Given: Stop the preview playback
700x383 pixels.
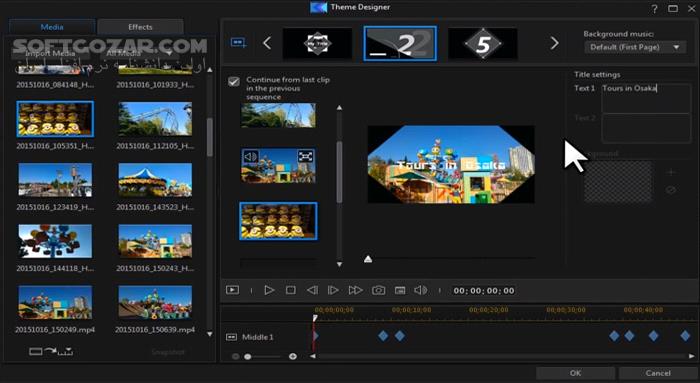Looking at the screenshot, I should click(291, 290).
